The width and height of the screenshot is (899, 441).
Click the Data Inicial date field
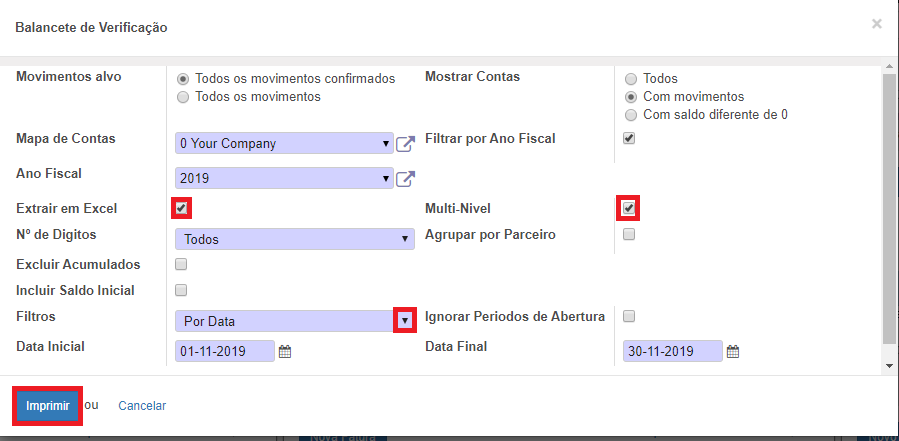pos(225,352)
